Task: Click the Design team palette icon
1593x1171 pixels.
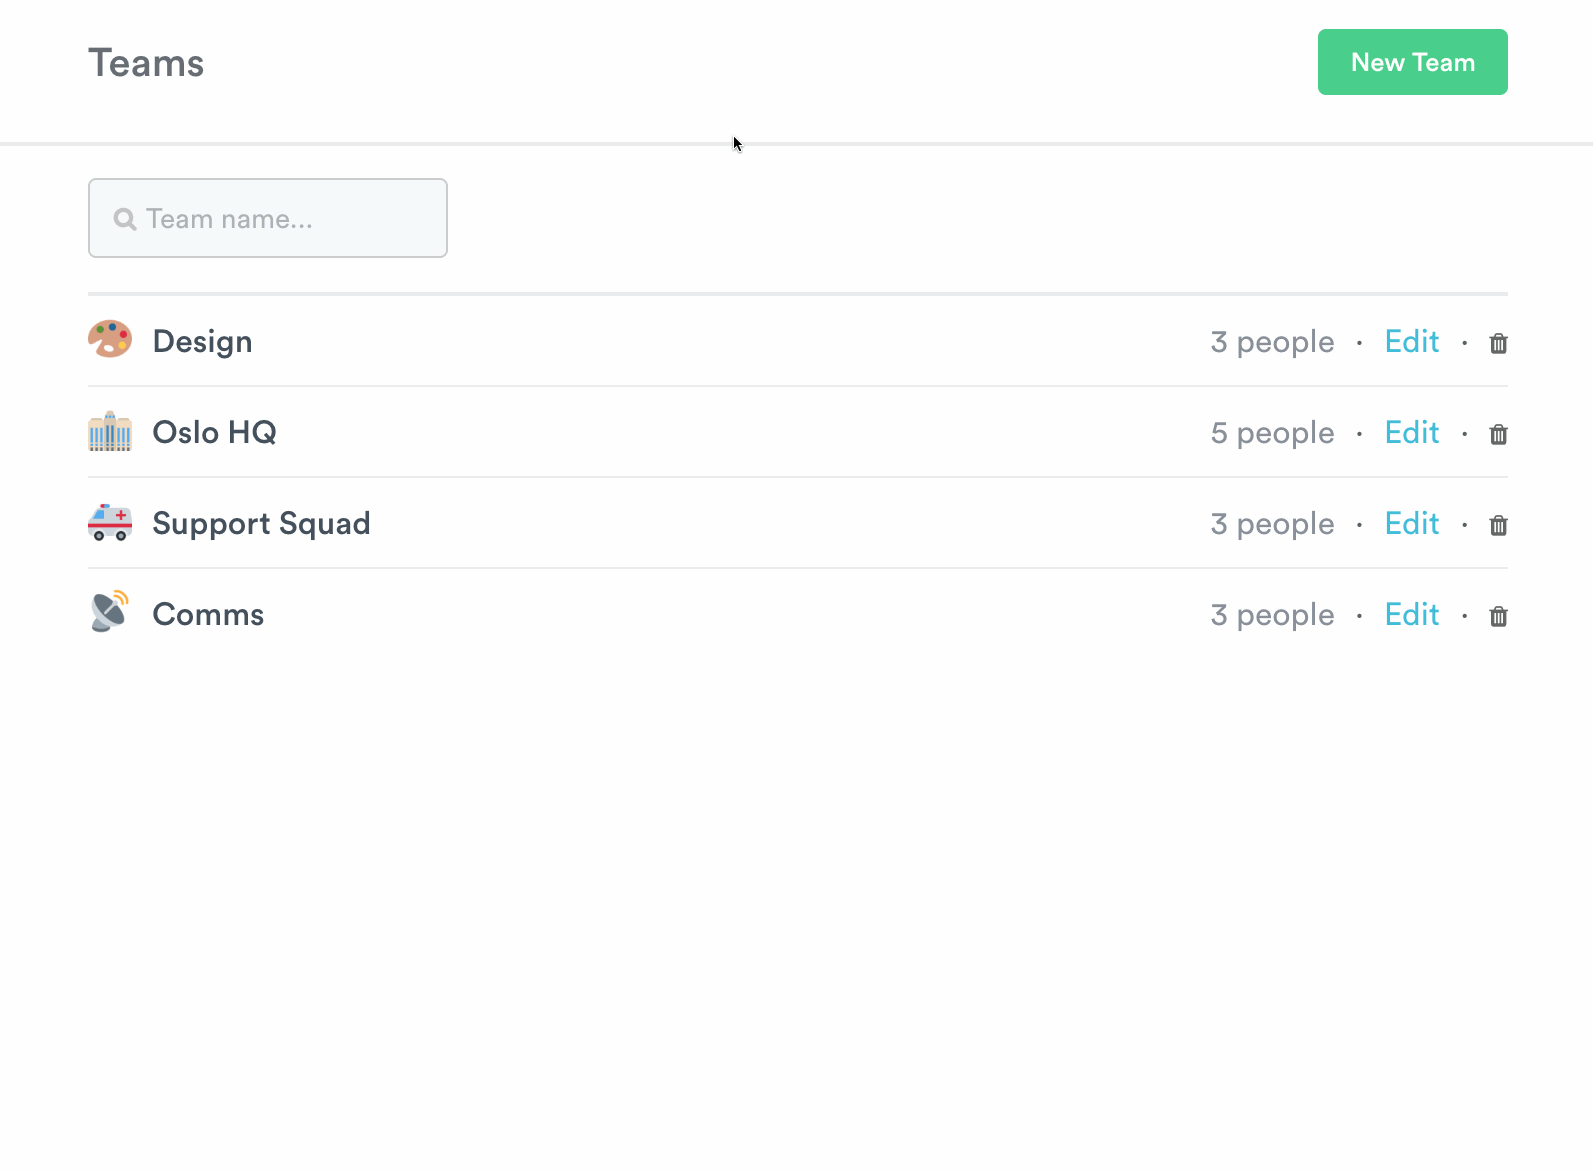Action: (110, 340)
